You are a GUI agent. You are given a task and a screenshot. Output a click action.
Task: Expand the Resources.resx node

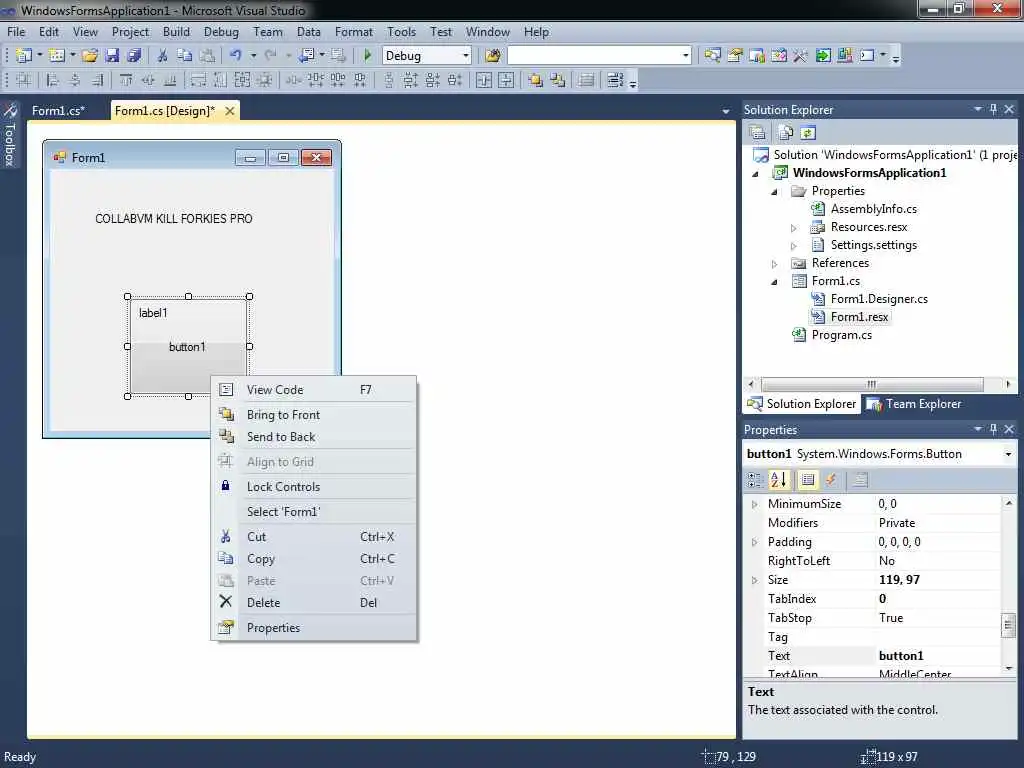click(793, 227)
